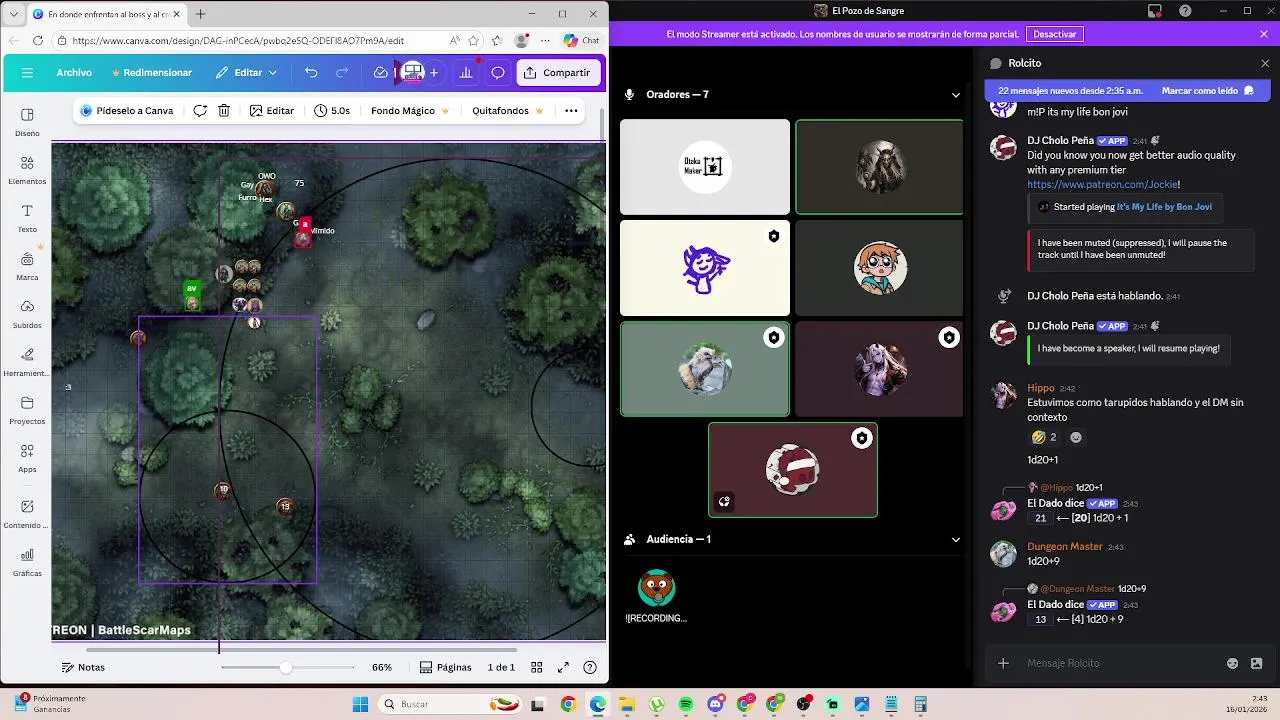Open a new browser tab
Image resolution: width=1280 pixels, height=720 pixels.
point(200,14)
